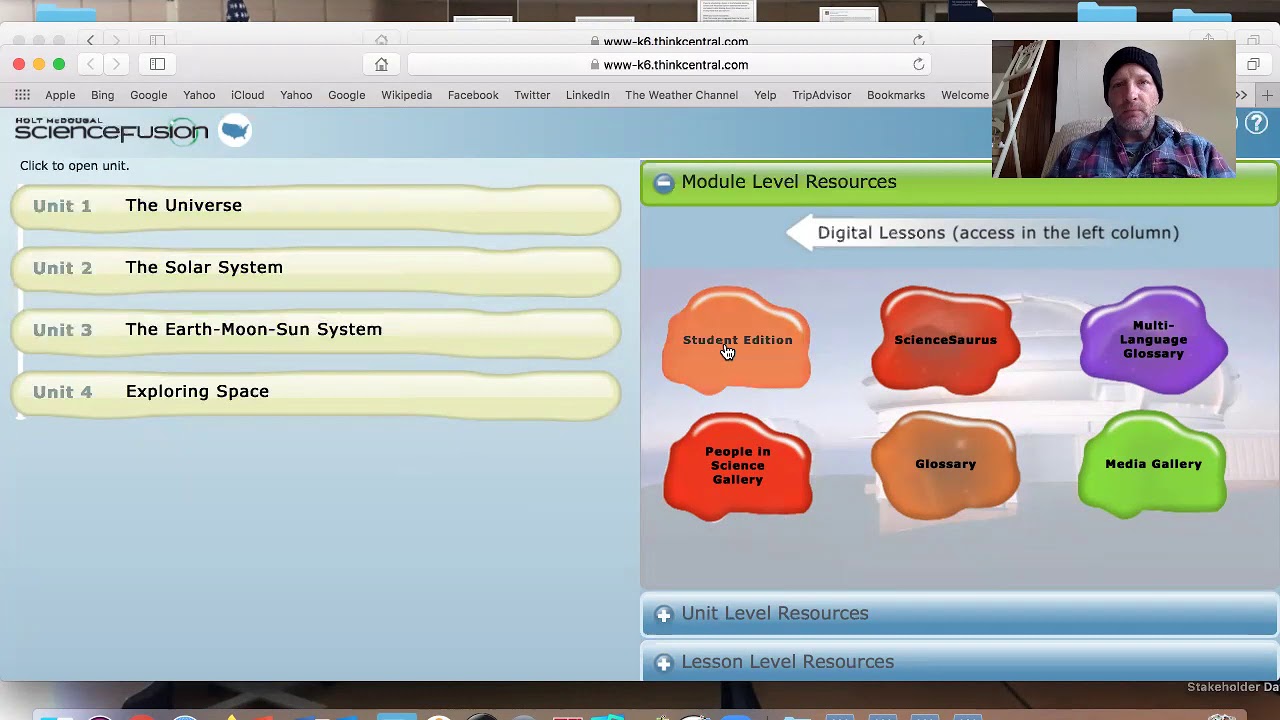
Task: Click the Safari address bar
Action: 670,64
